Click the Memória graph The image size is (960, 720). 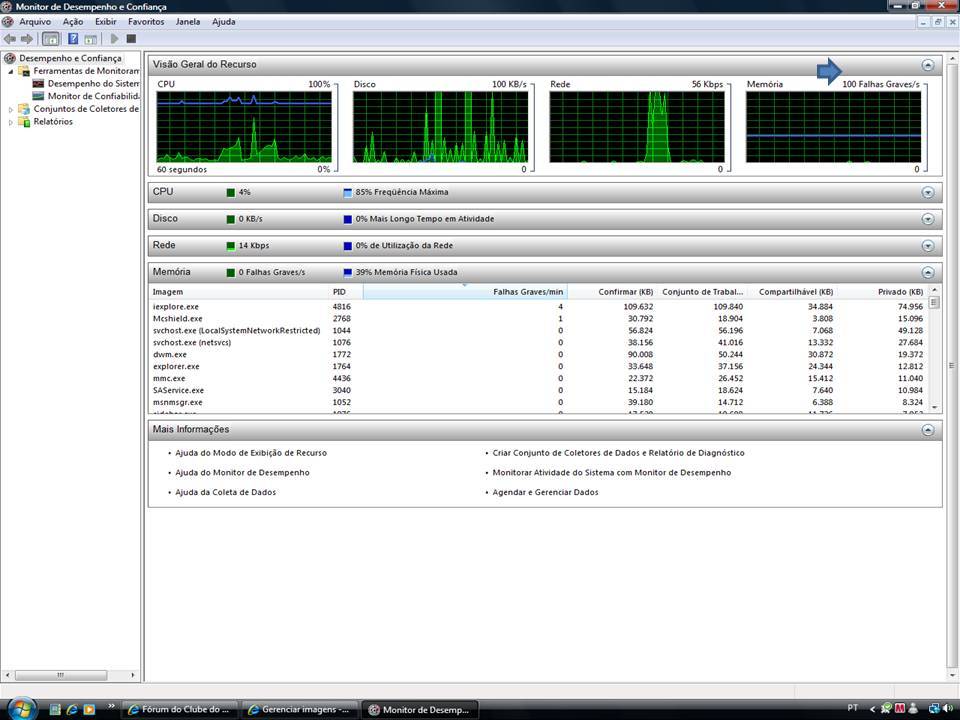pyautogui.click(x=833, y=127)
